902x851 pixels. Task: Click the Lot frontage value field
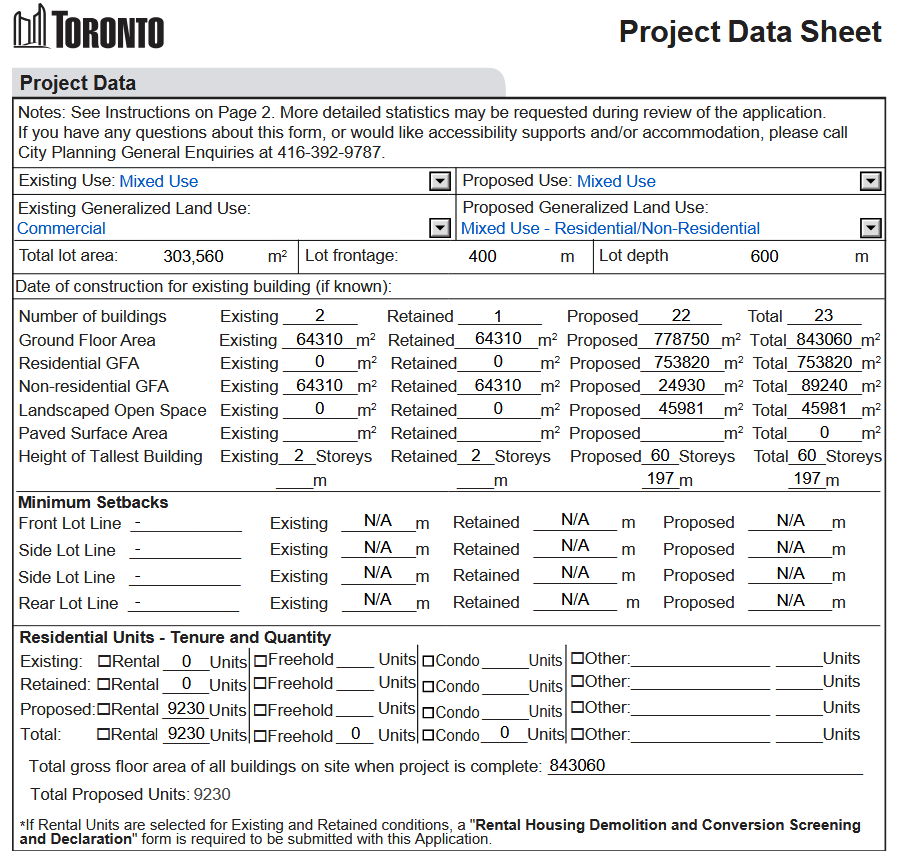point(482,256)
